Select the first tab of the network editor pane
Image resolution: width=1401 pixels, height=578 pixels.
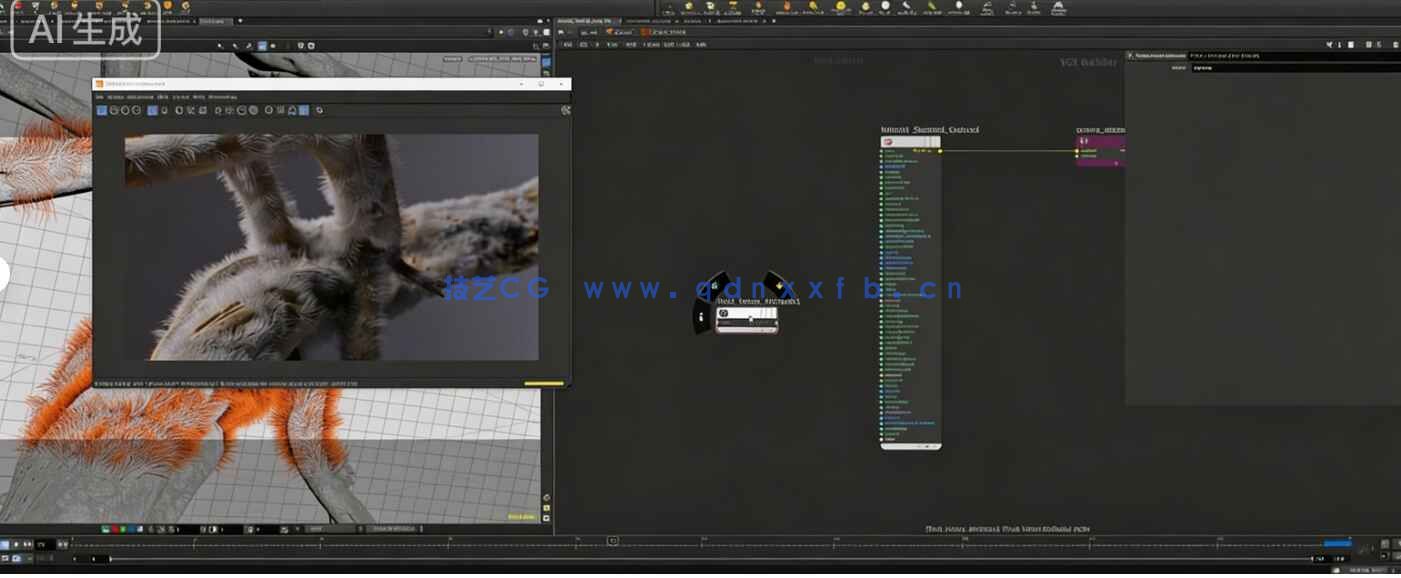pyautogui.click(x=586, y=20)
